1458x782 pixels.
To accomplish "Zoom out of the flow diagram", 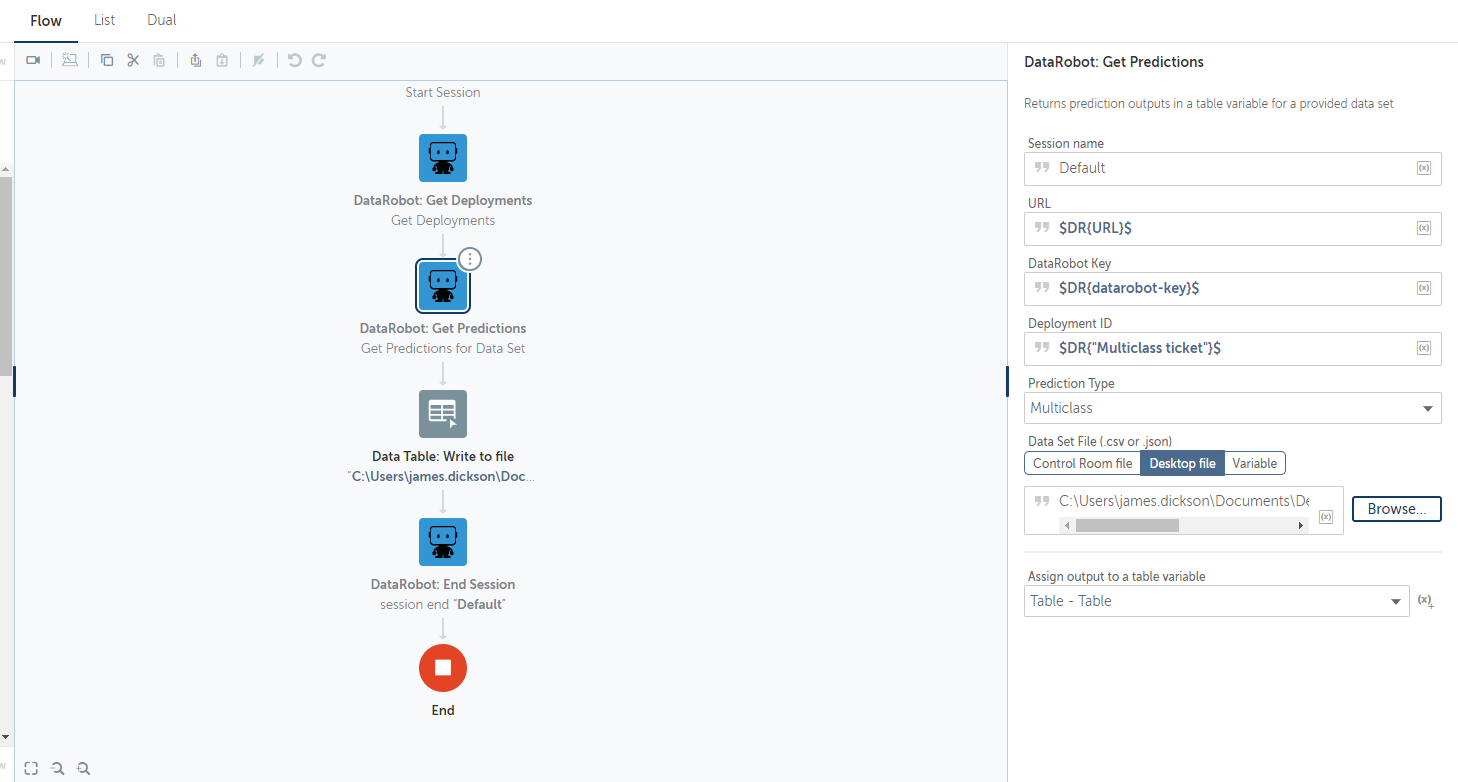I will (x=58, y=768).
